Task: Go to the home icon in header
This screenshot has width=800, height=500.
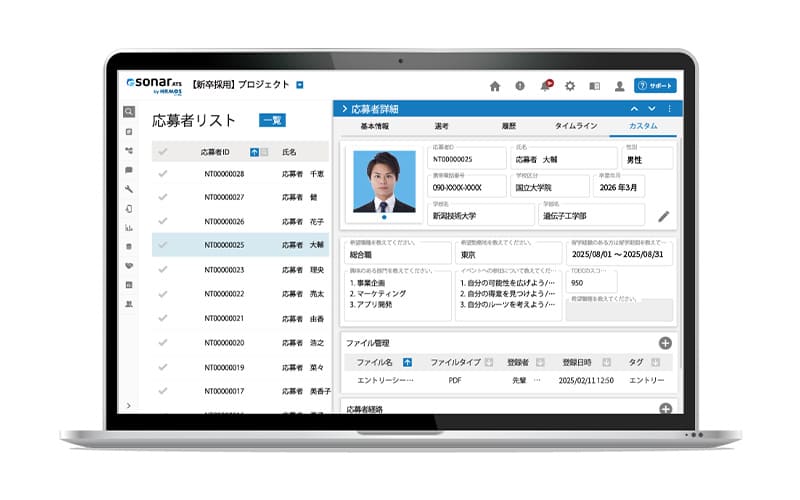Action: (495, 86)
